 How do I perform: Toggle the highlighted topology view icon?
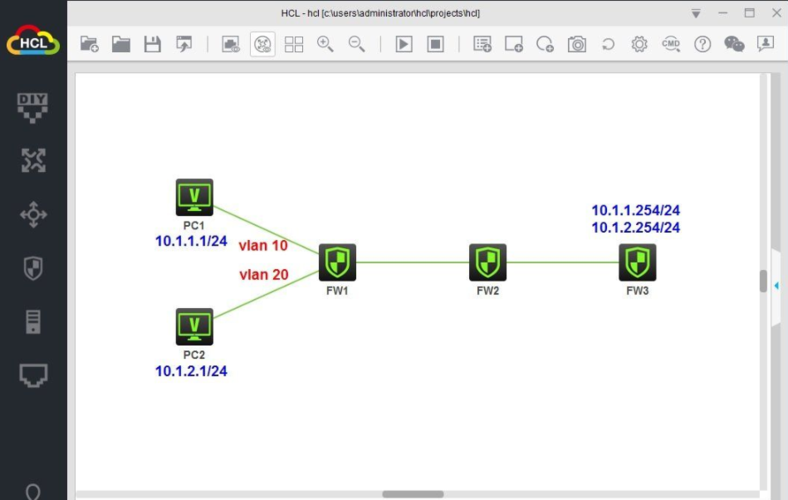tap(262, 44)
